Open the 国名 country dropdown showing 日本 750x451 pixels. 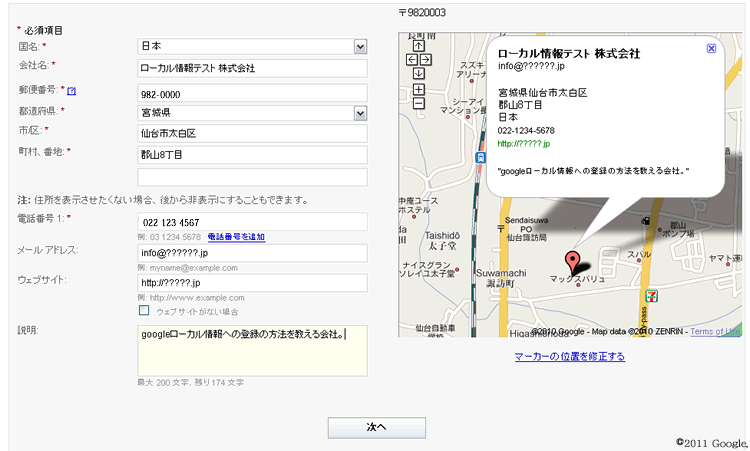[253, 46]
